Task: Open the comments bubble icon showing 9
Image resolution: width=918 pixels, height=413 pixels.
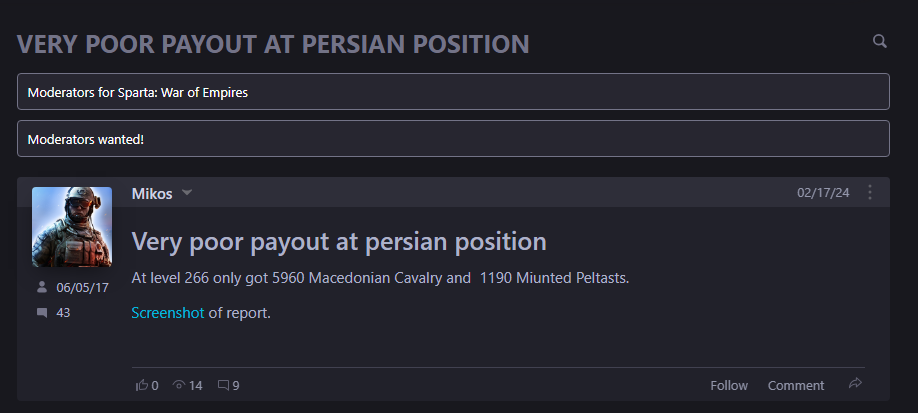Action: 223,385
